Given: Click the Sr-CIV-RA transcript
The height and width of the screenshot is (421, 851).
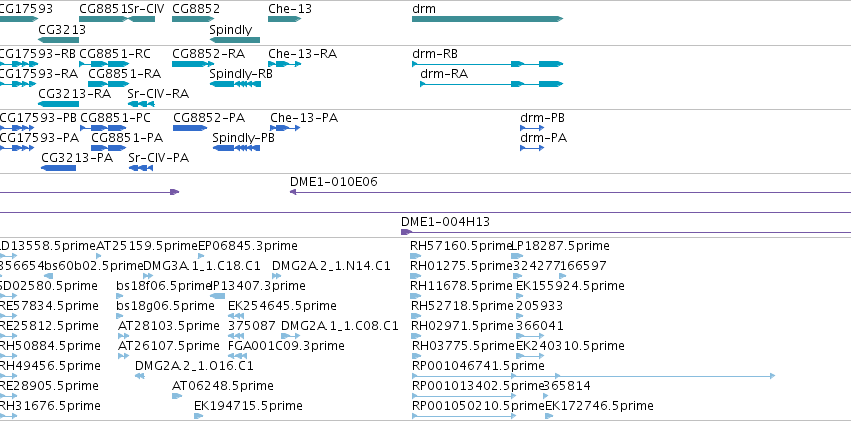Looking at the screenshot, I should [x=141, y=104].
